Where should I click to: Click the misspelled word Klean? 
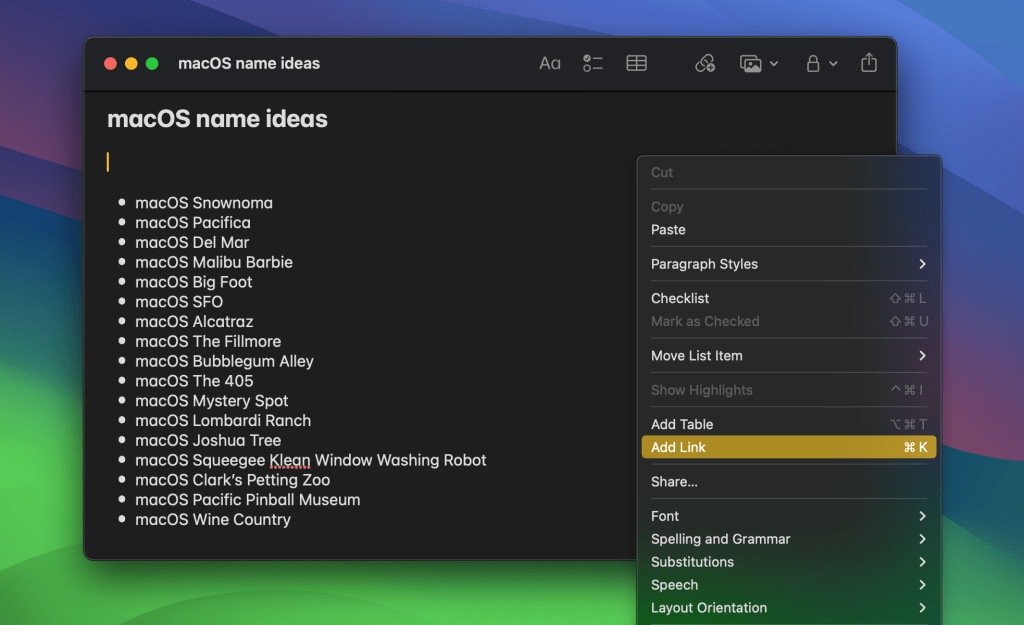pyautogui.click(x=289, y=461)
